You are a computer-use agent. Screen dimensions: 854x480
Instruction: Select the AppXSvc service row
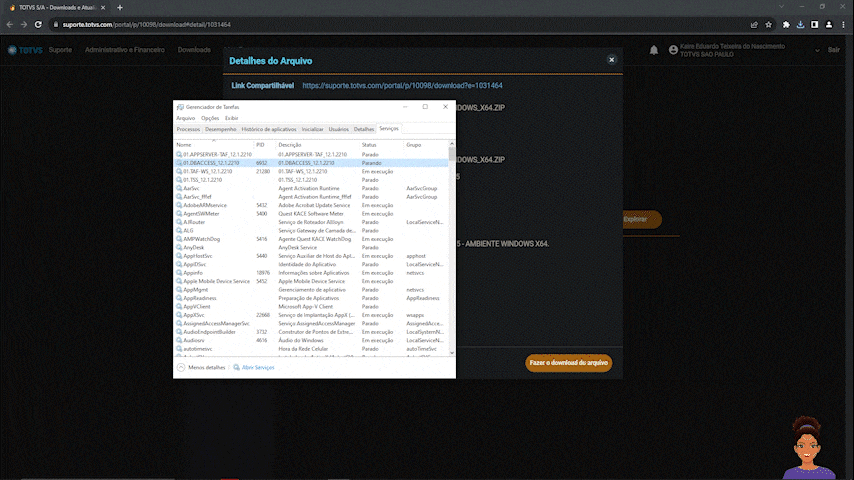point(311,315)
